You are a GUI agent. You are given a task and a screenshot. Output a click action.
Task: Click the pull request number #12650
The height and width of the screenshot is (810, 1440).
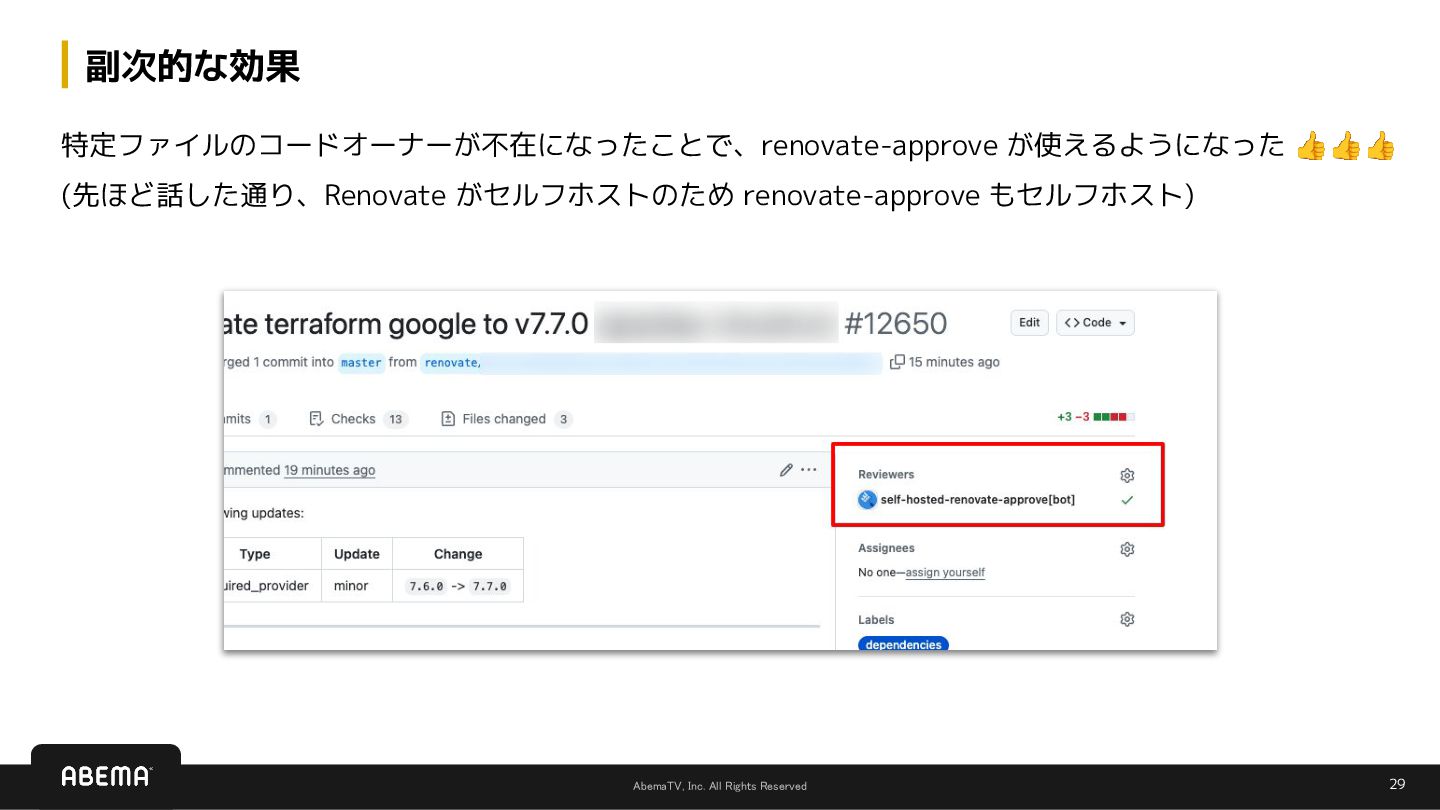895,324
